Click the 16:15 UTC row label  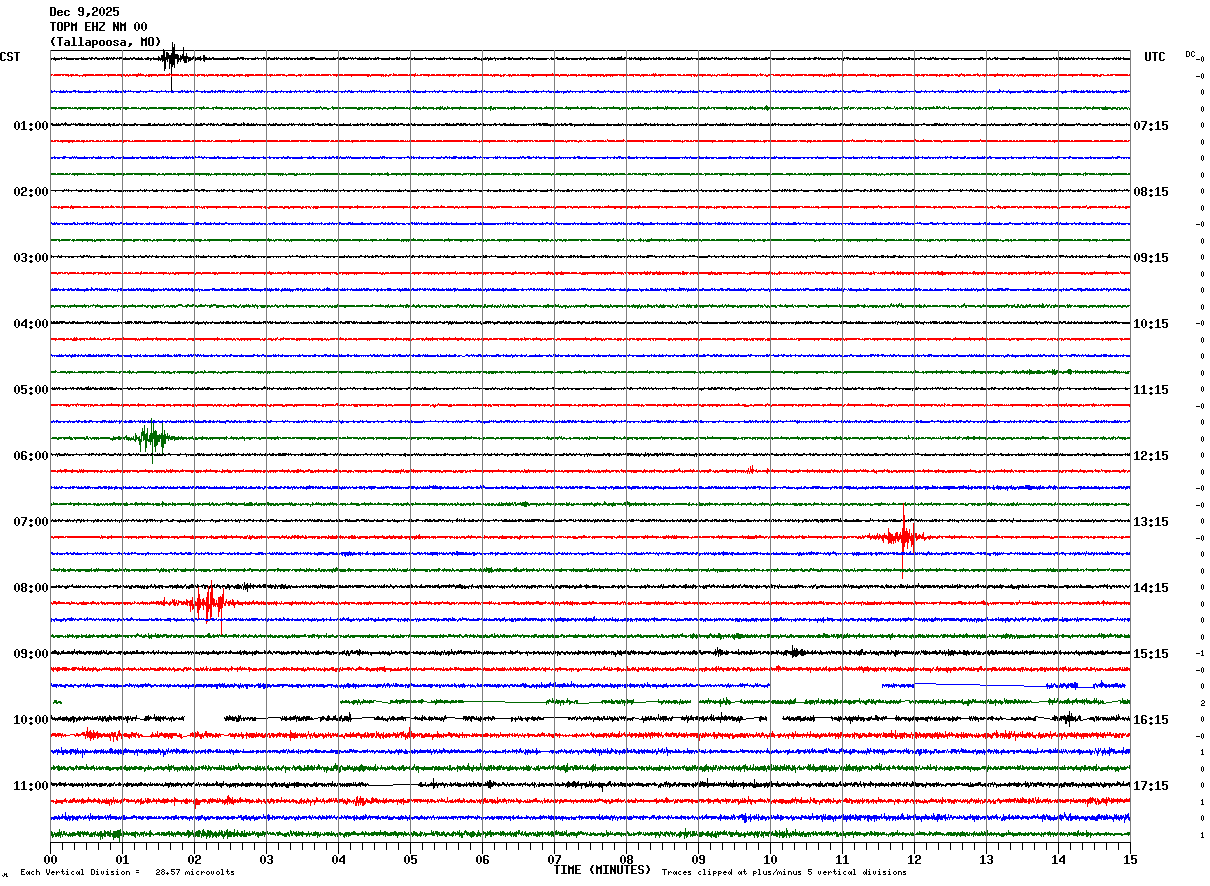pos(1151,720)
